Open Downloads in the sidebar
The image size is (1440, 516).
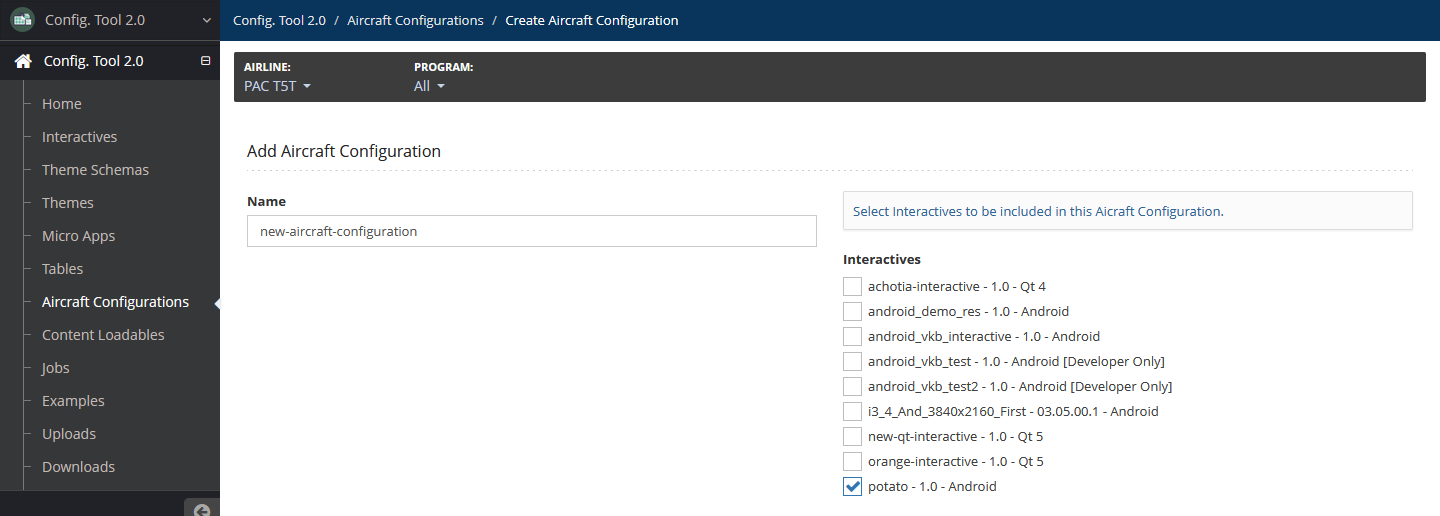coord(78,467)
